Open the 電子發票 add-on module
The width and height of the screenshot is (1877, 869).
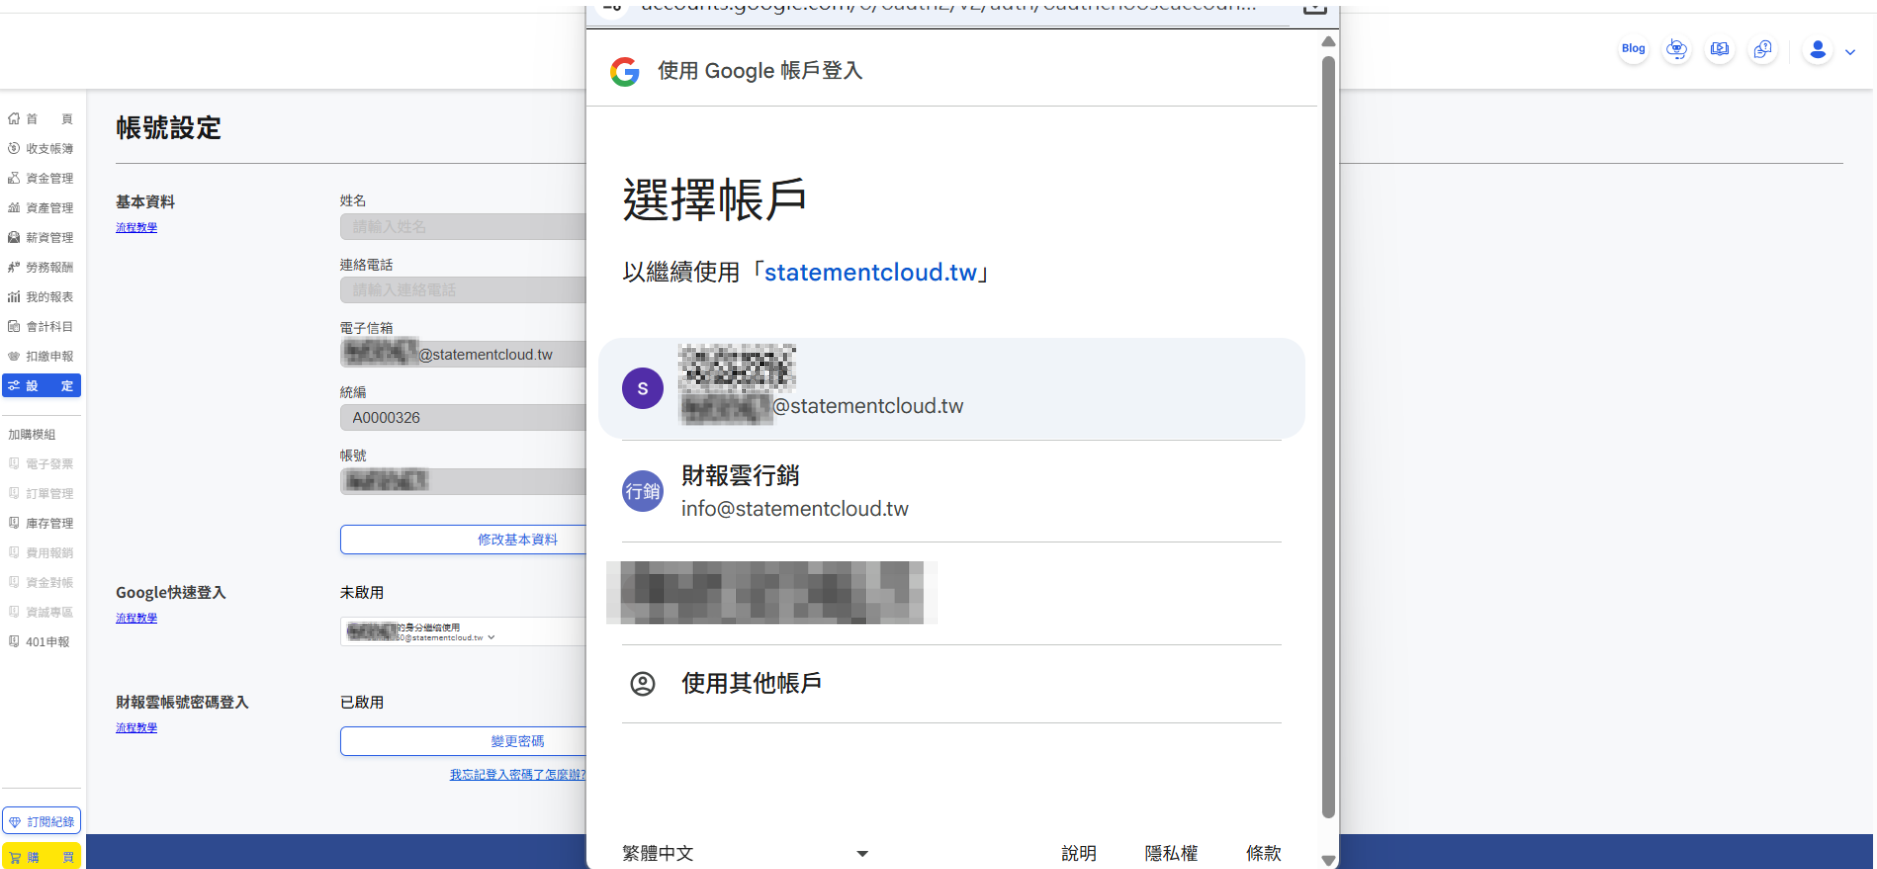[41, 464]
